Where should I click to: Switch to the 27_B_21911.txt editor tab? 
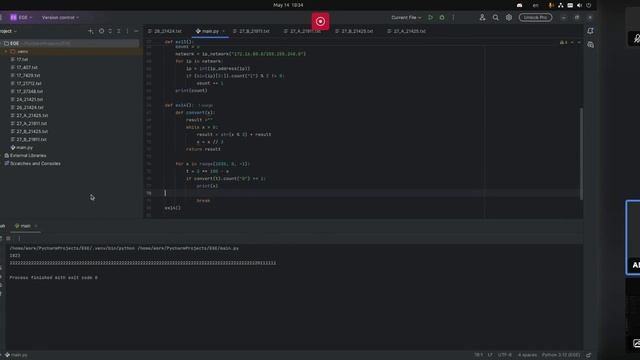pyautogui.click(x=251, y=31)
